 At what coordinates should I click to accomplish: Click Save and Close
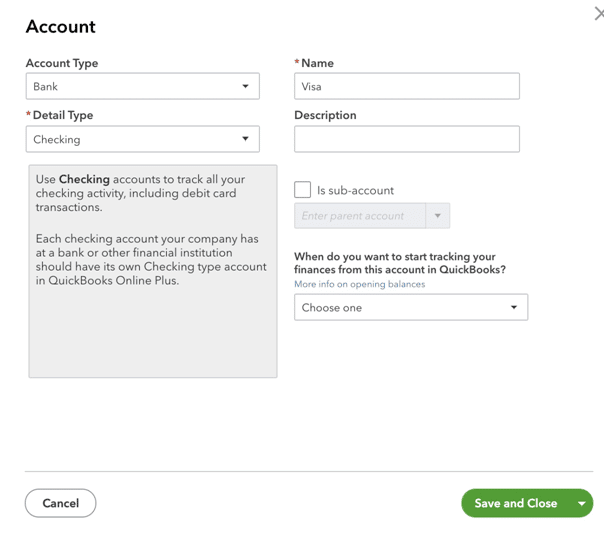516,503
